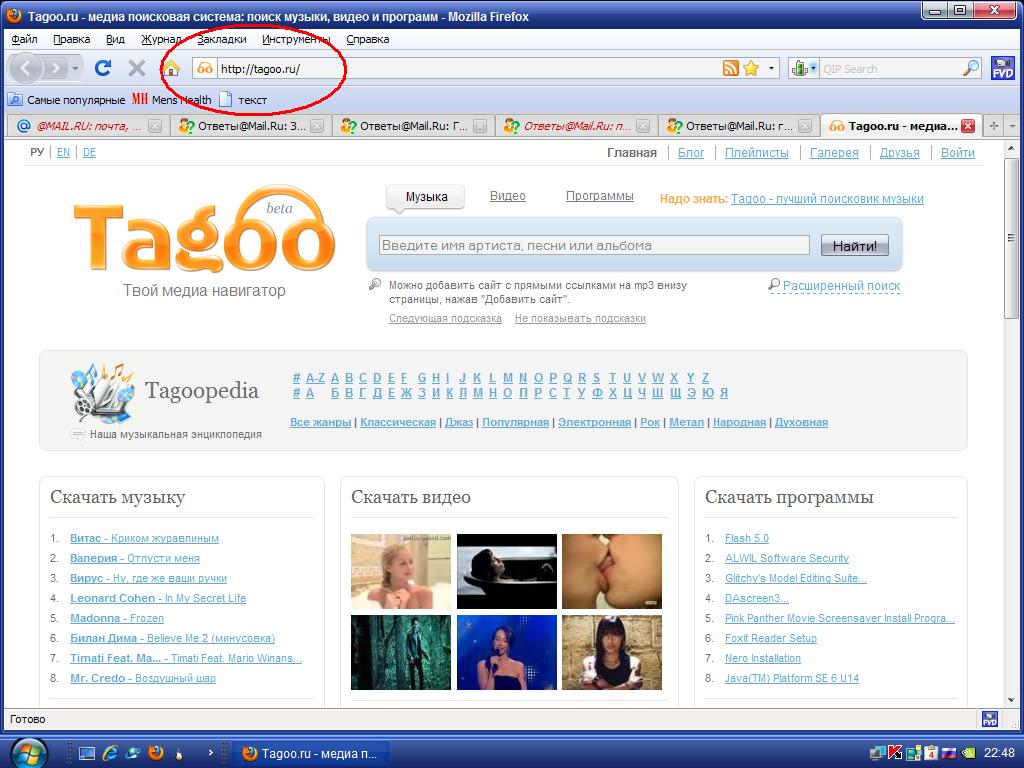Screen dimensions: 1024x768
Task: Click Следующая подсказка link
Action: [445, 318]
